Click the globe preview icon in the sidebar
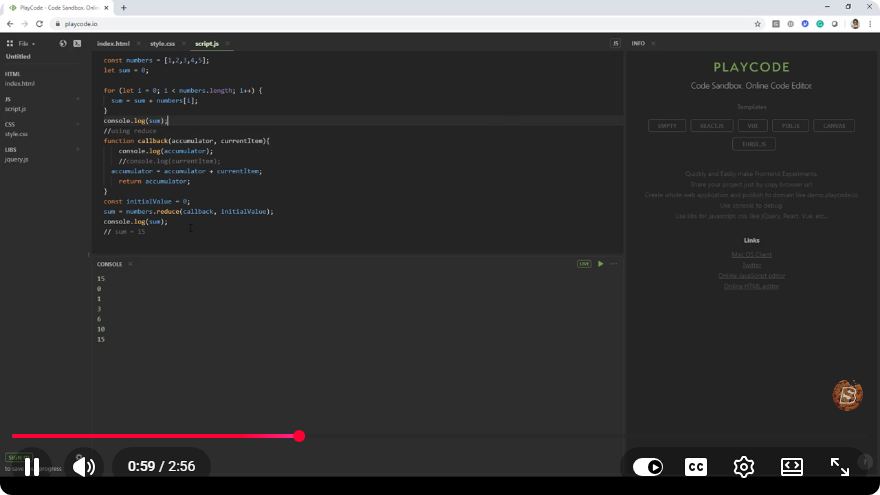Image resolution: width=880 pixels, height=495 pixels. tap(63, 43)
